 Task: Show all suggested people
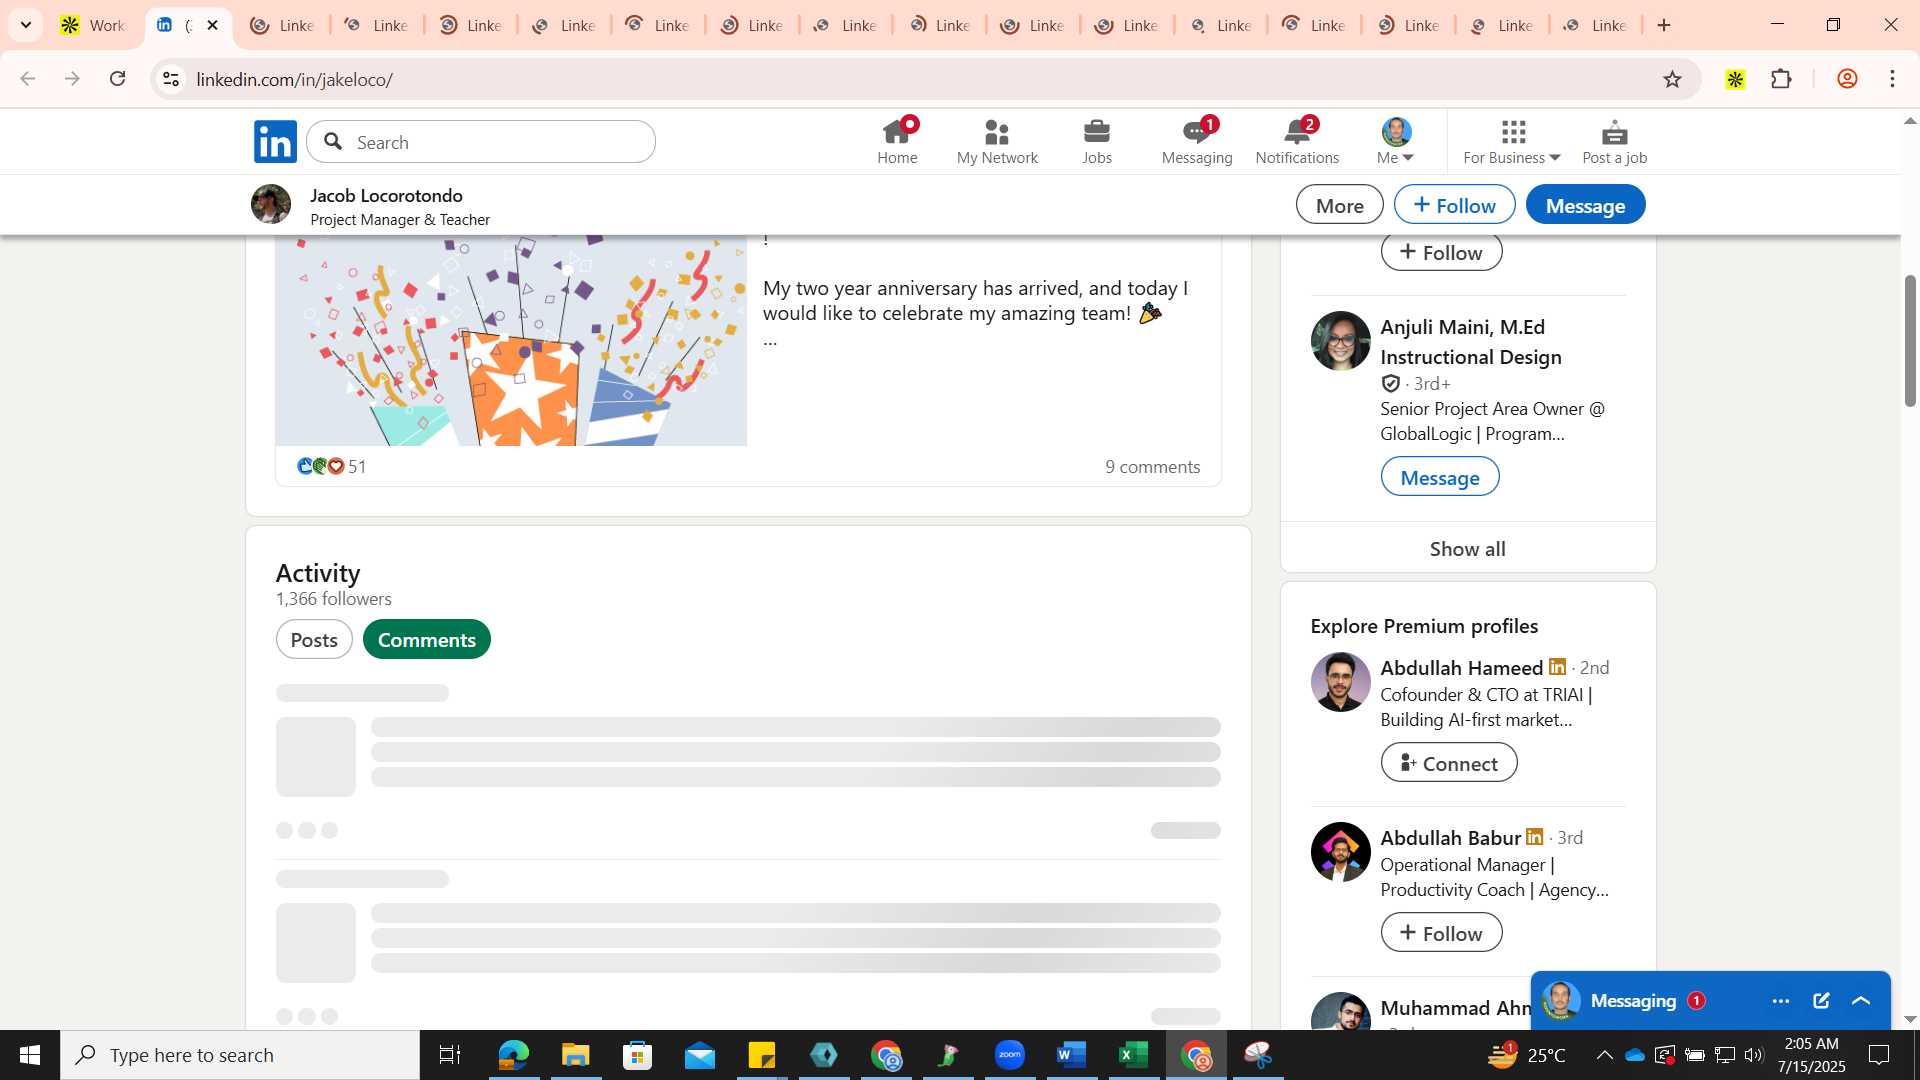pos(1467,549)
